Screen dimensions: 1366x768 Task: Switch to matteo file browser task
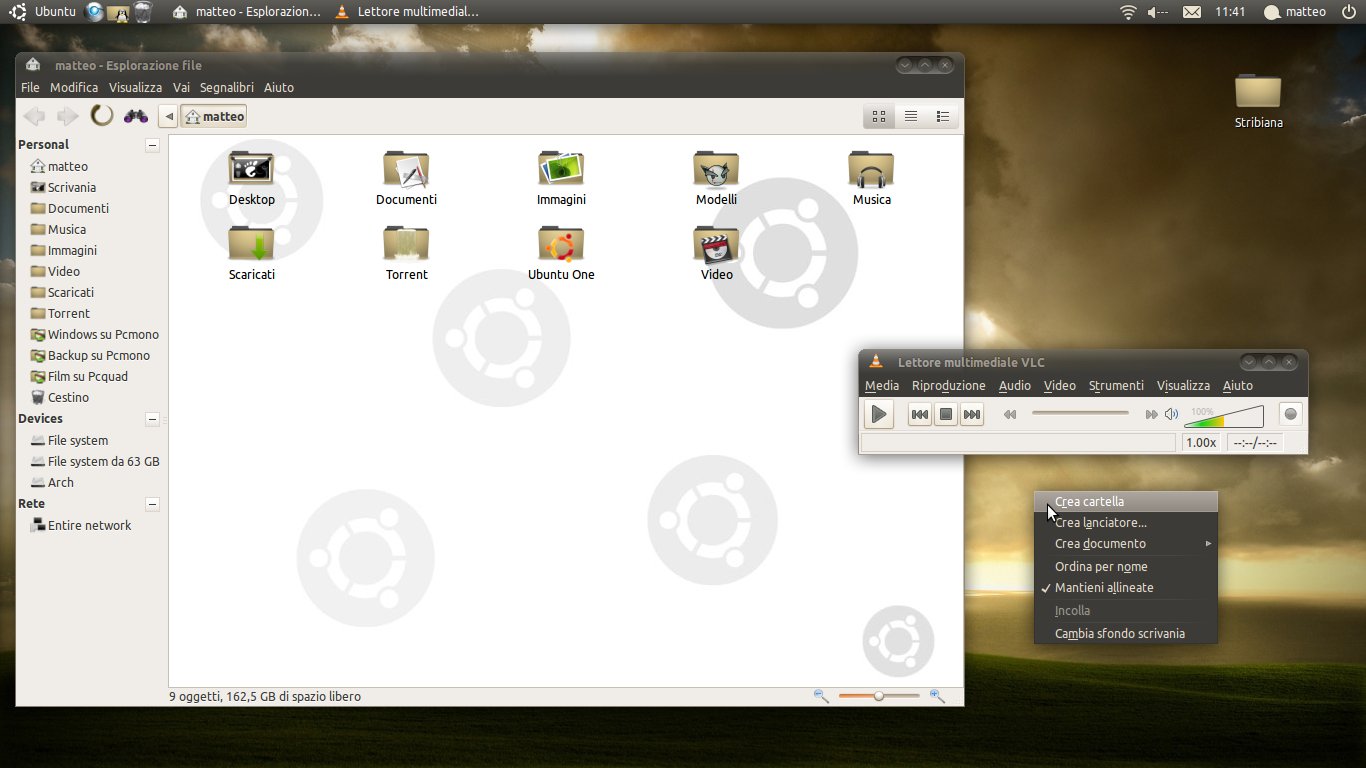(x=247, y=12)
